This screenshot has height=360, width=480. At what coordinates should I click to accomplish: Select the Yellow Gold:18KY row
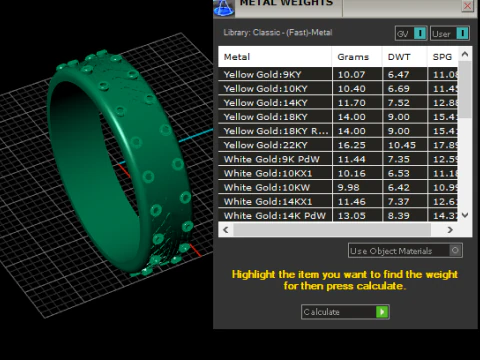pyautogui.click(x=338, y=117)
